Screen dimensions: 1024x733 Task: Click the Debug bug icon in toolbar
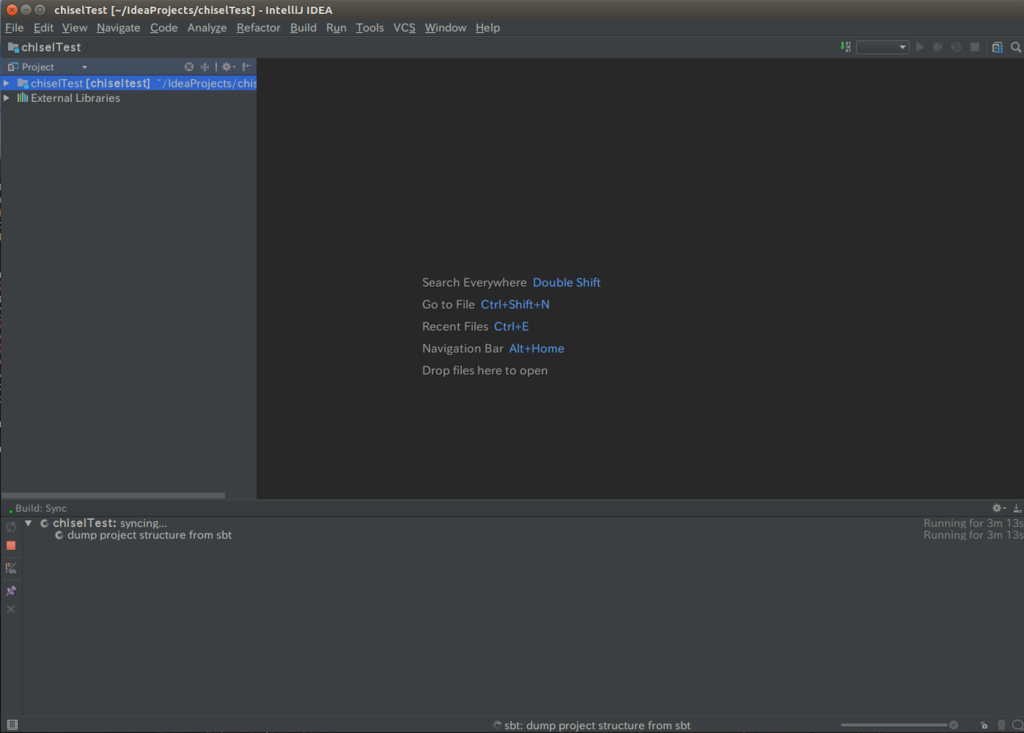[x=938, y=47]
